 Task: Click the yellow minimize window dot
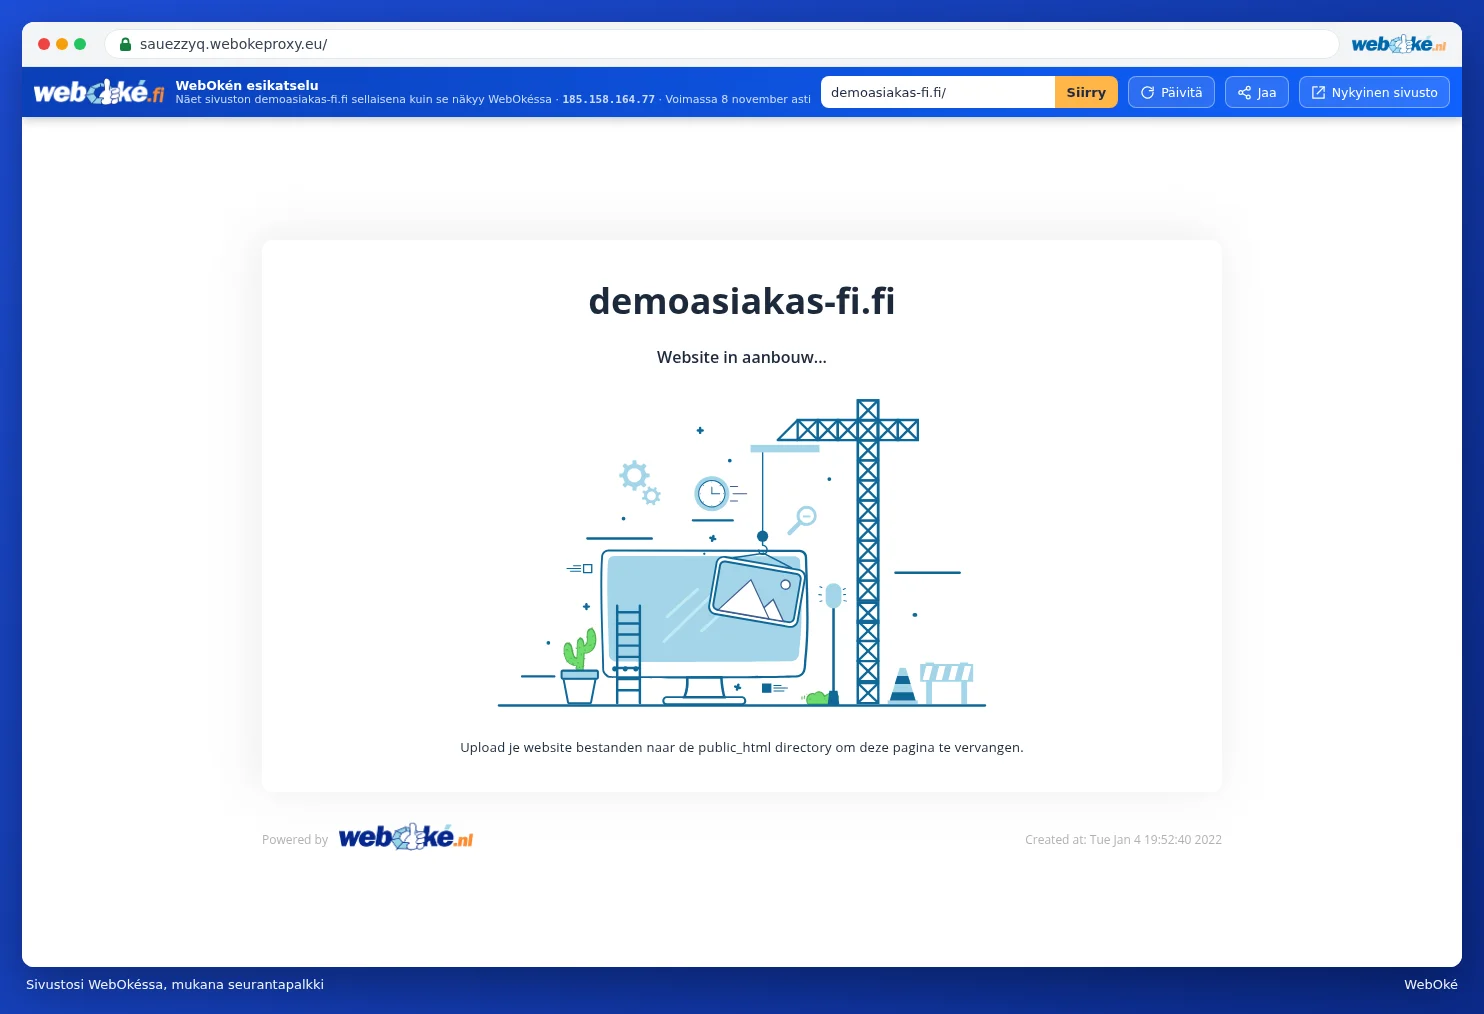(x=62, y=44)
